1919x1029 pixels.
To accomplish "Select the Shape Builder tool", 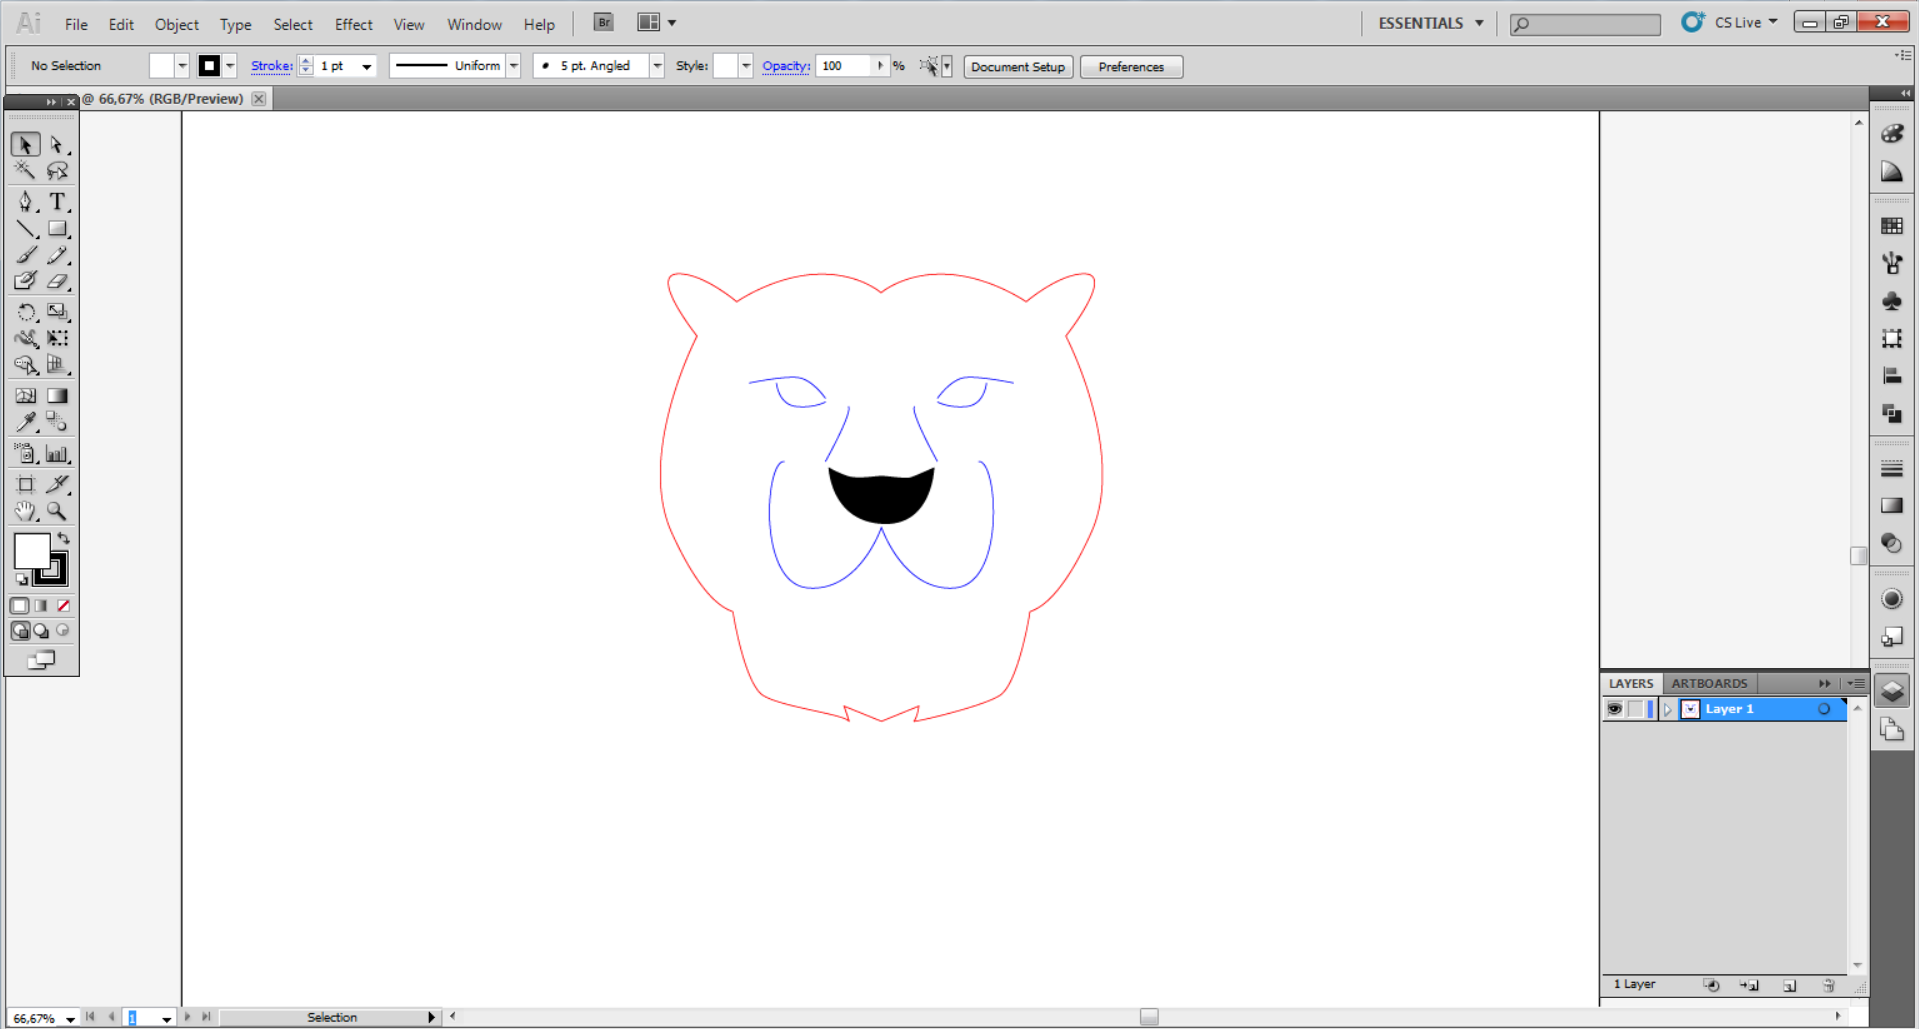I will pyautogui.click(x=26, y=366).
